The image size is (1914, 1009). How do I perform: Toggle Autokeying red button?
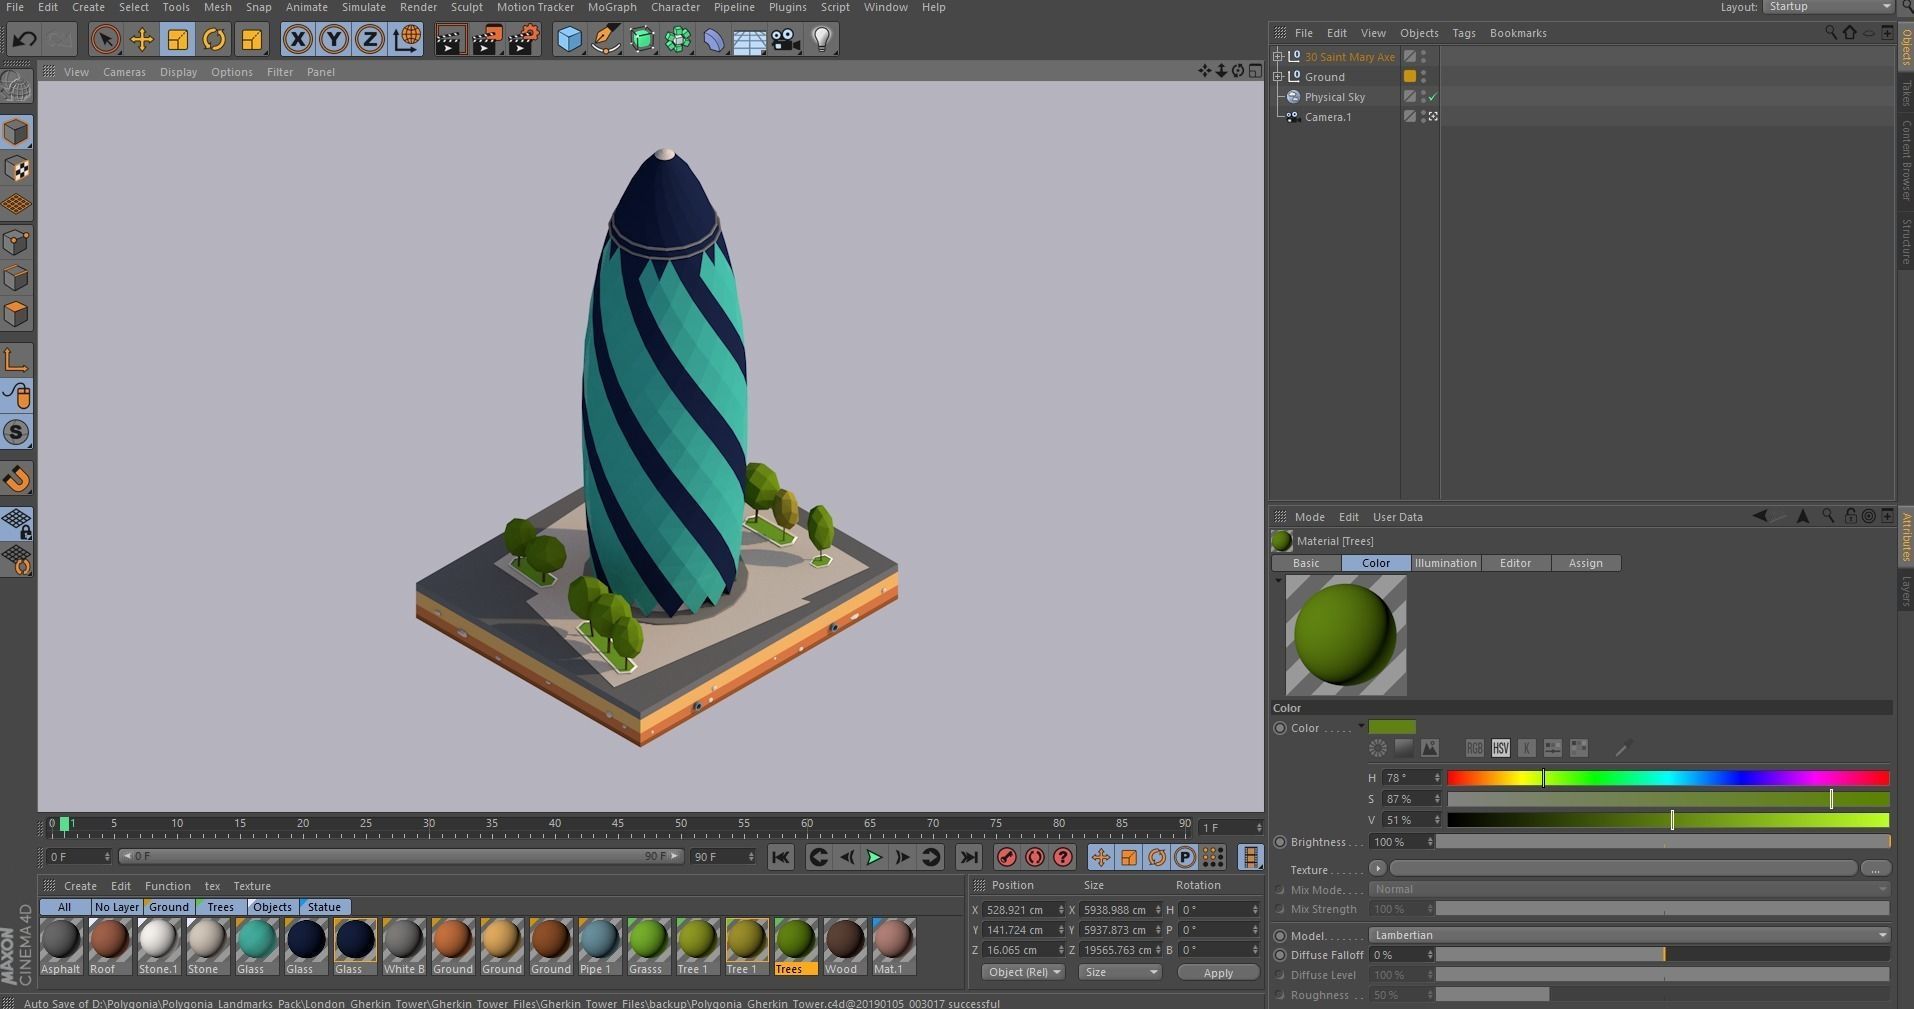[1035, 857]
